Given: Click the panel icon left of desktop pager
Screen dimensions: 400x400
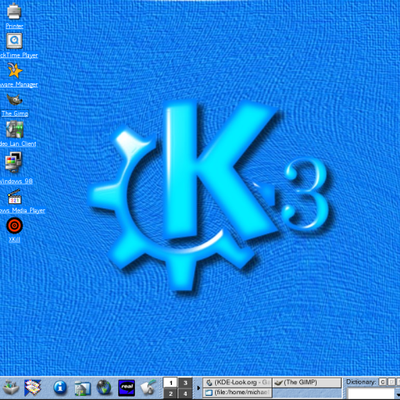Looking at the screenshot, I should click(x=148, y=388).
